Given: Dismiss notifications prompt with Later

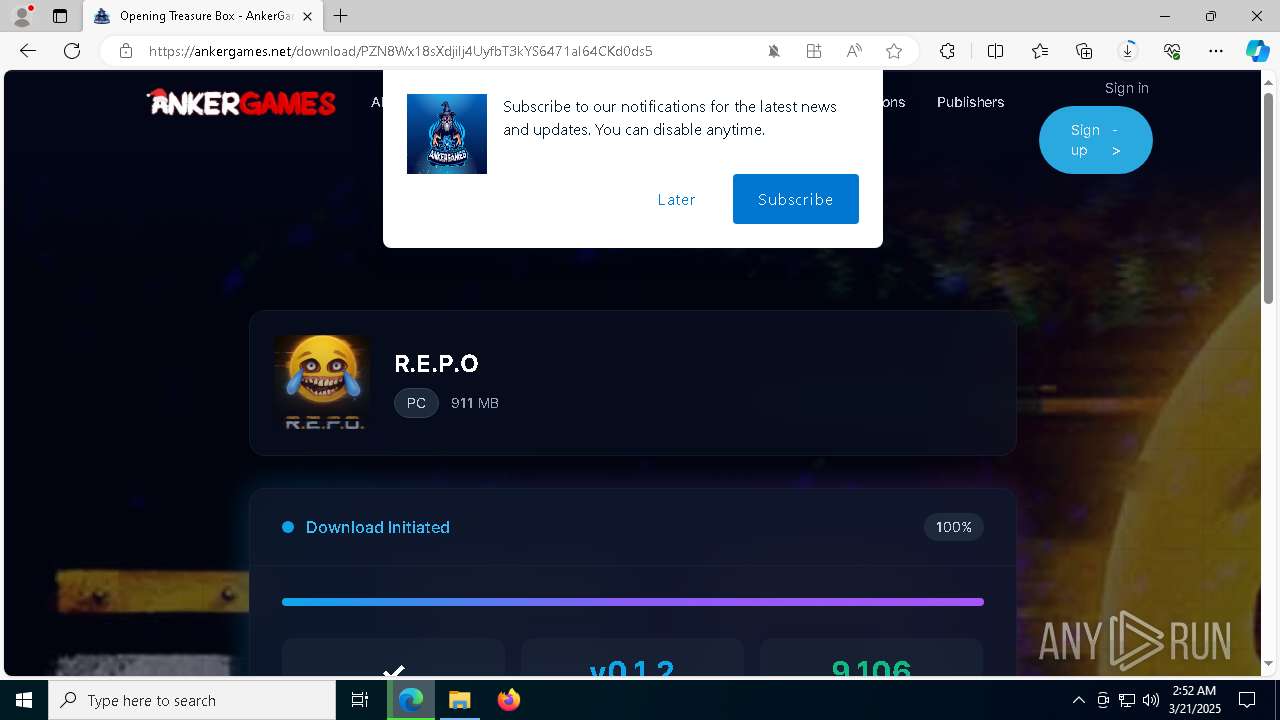Looking at the screenshot, I should [x=676, y=199].
